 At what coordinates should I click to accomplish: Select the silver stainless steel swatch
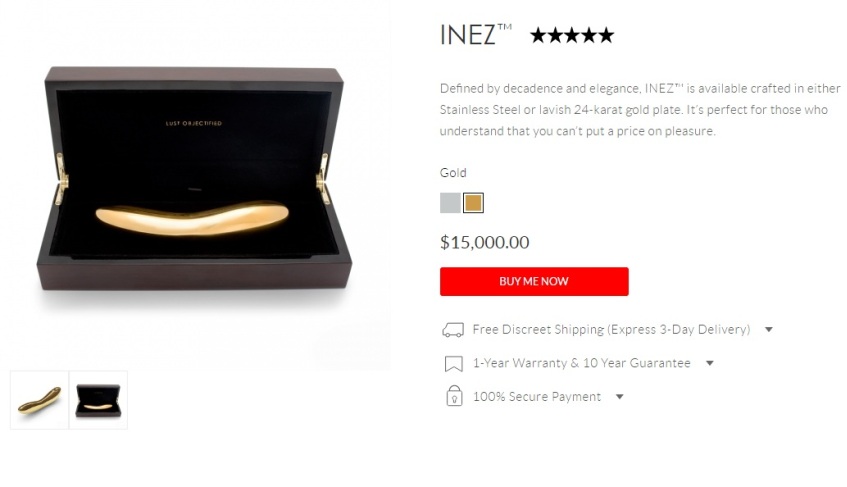tap(450, 203)
